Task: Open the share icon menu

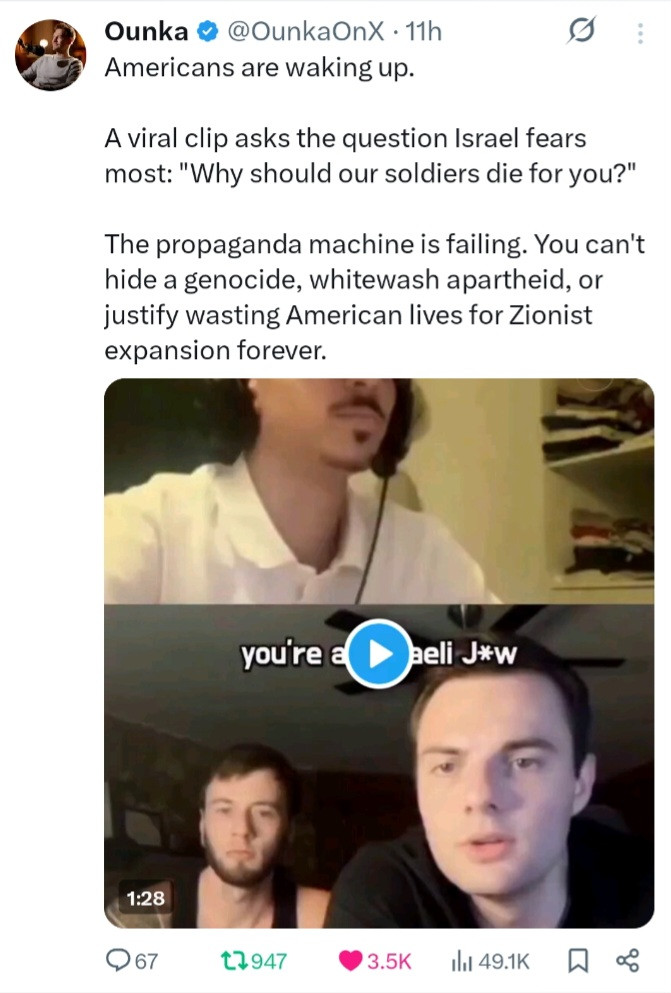Action: point(627,961)
